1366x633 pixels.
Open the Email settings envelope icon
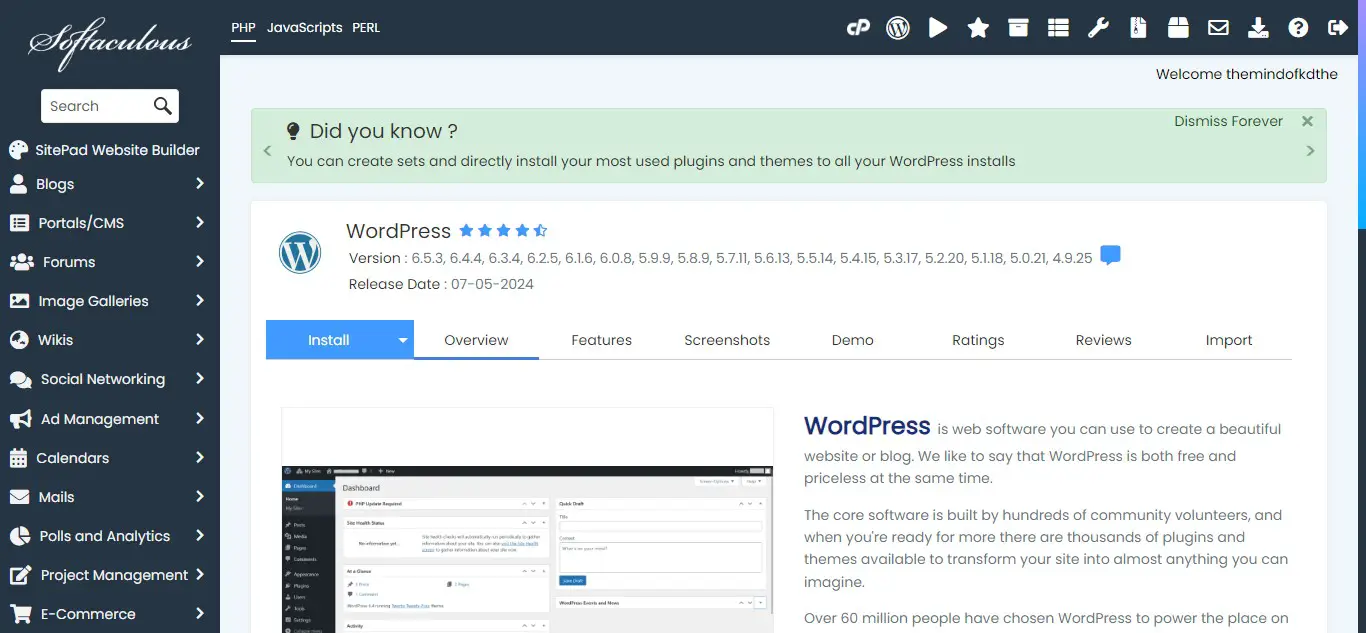click(x=1218, y=28)
